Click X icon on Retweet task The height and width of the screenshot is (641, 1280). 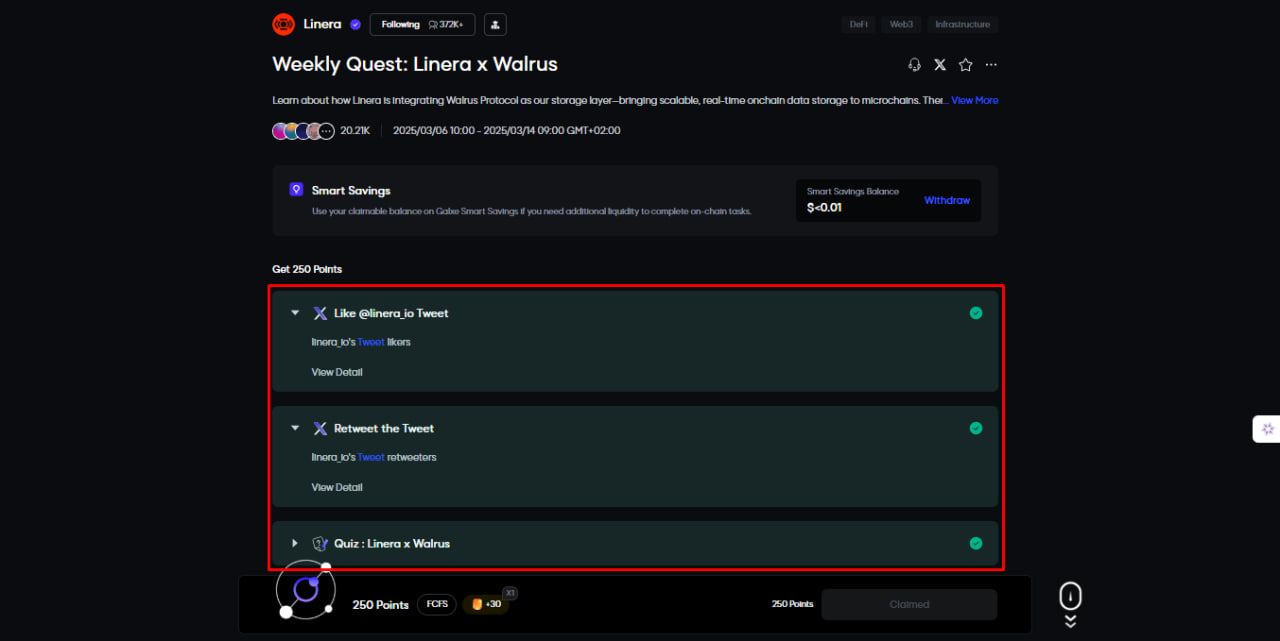pyautogui.click(x=320, y=428)
